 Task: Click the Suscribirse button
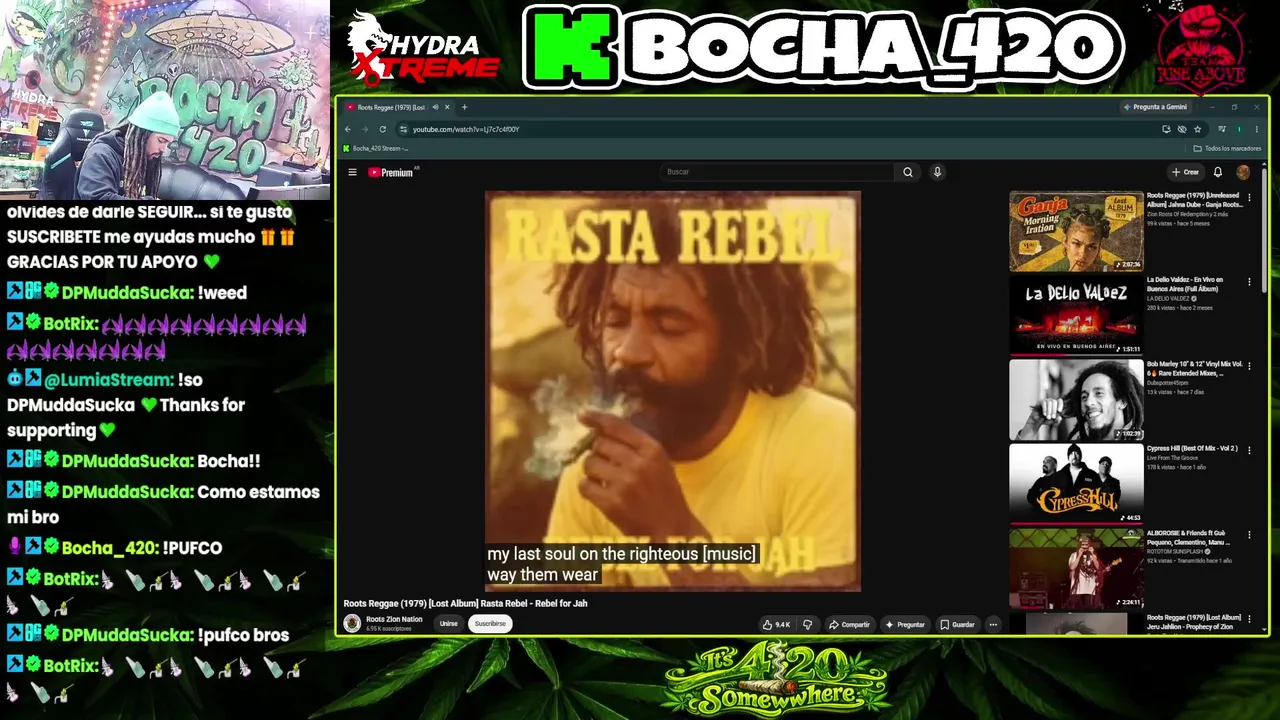(490, 624)
